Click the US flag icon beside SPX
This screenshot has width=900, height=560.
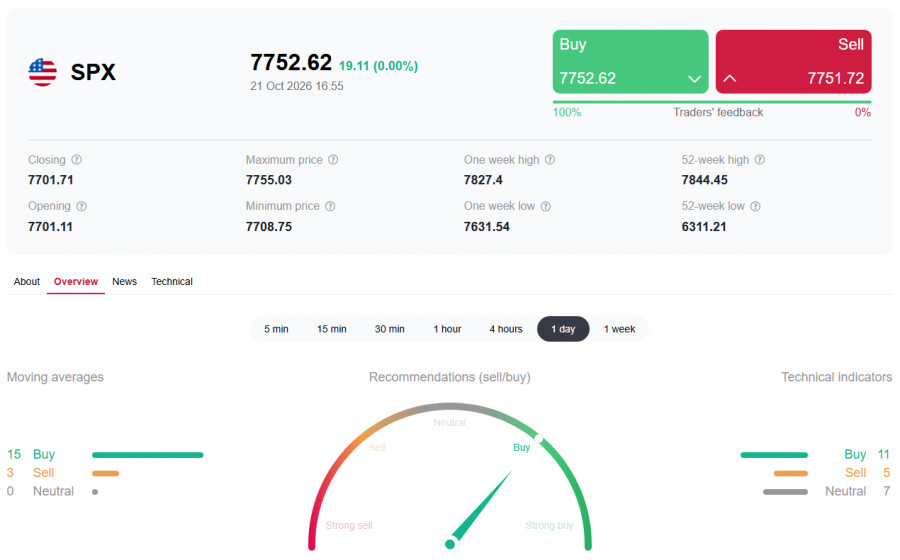pyautogui.click(x=42, y=72)
